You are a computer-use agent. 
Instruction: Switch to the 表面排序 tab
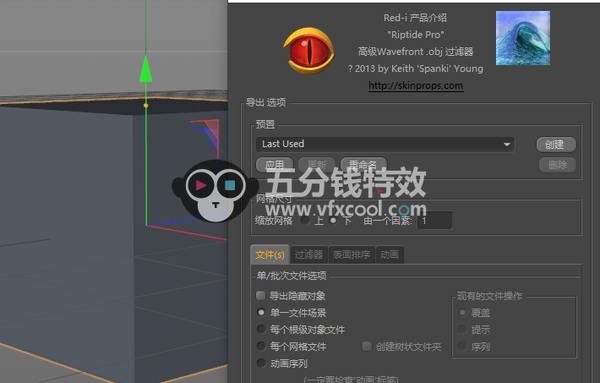coord(351,254)
